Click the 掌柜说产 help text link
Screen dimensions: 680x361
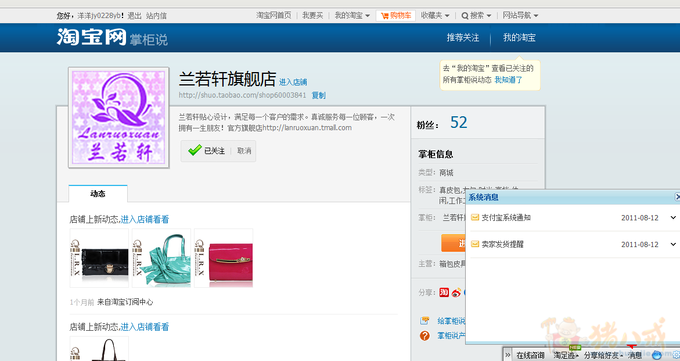(x=451, y=335)
